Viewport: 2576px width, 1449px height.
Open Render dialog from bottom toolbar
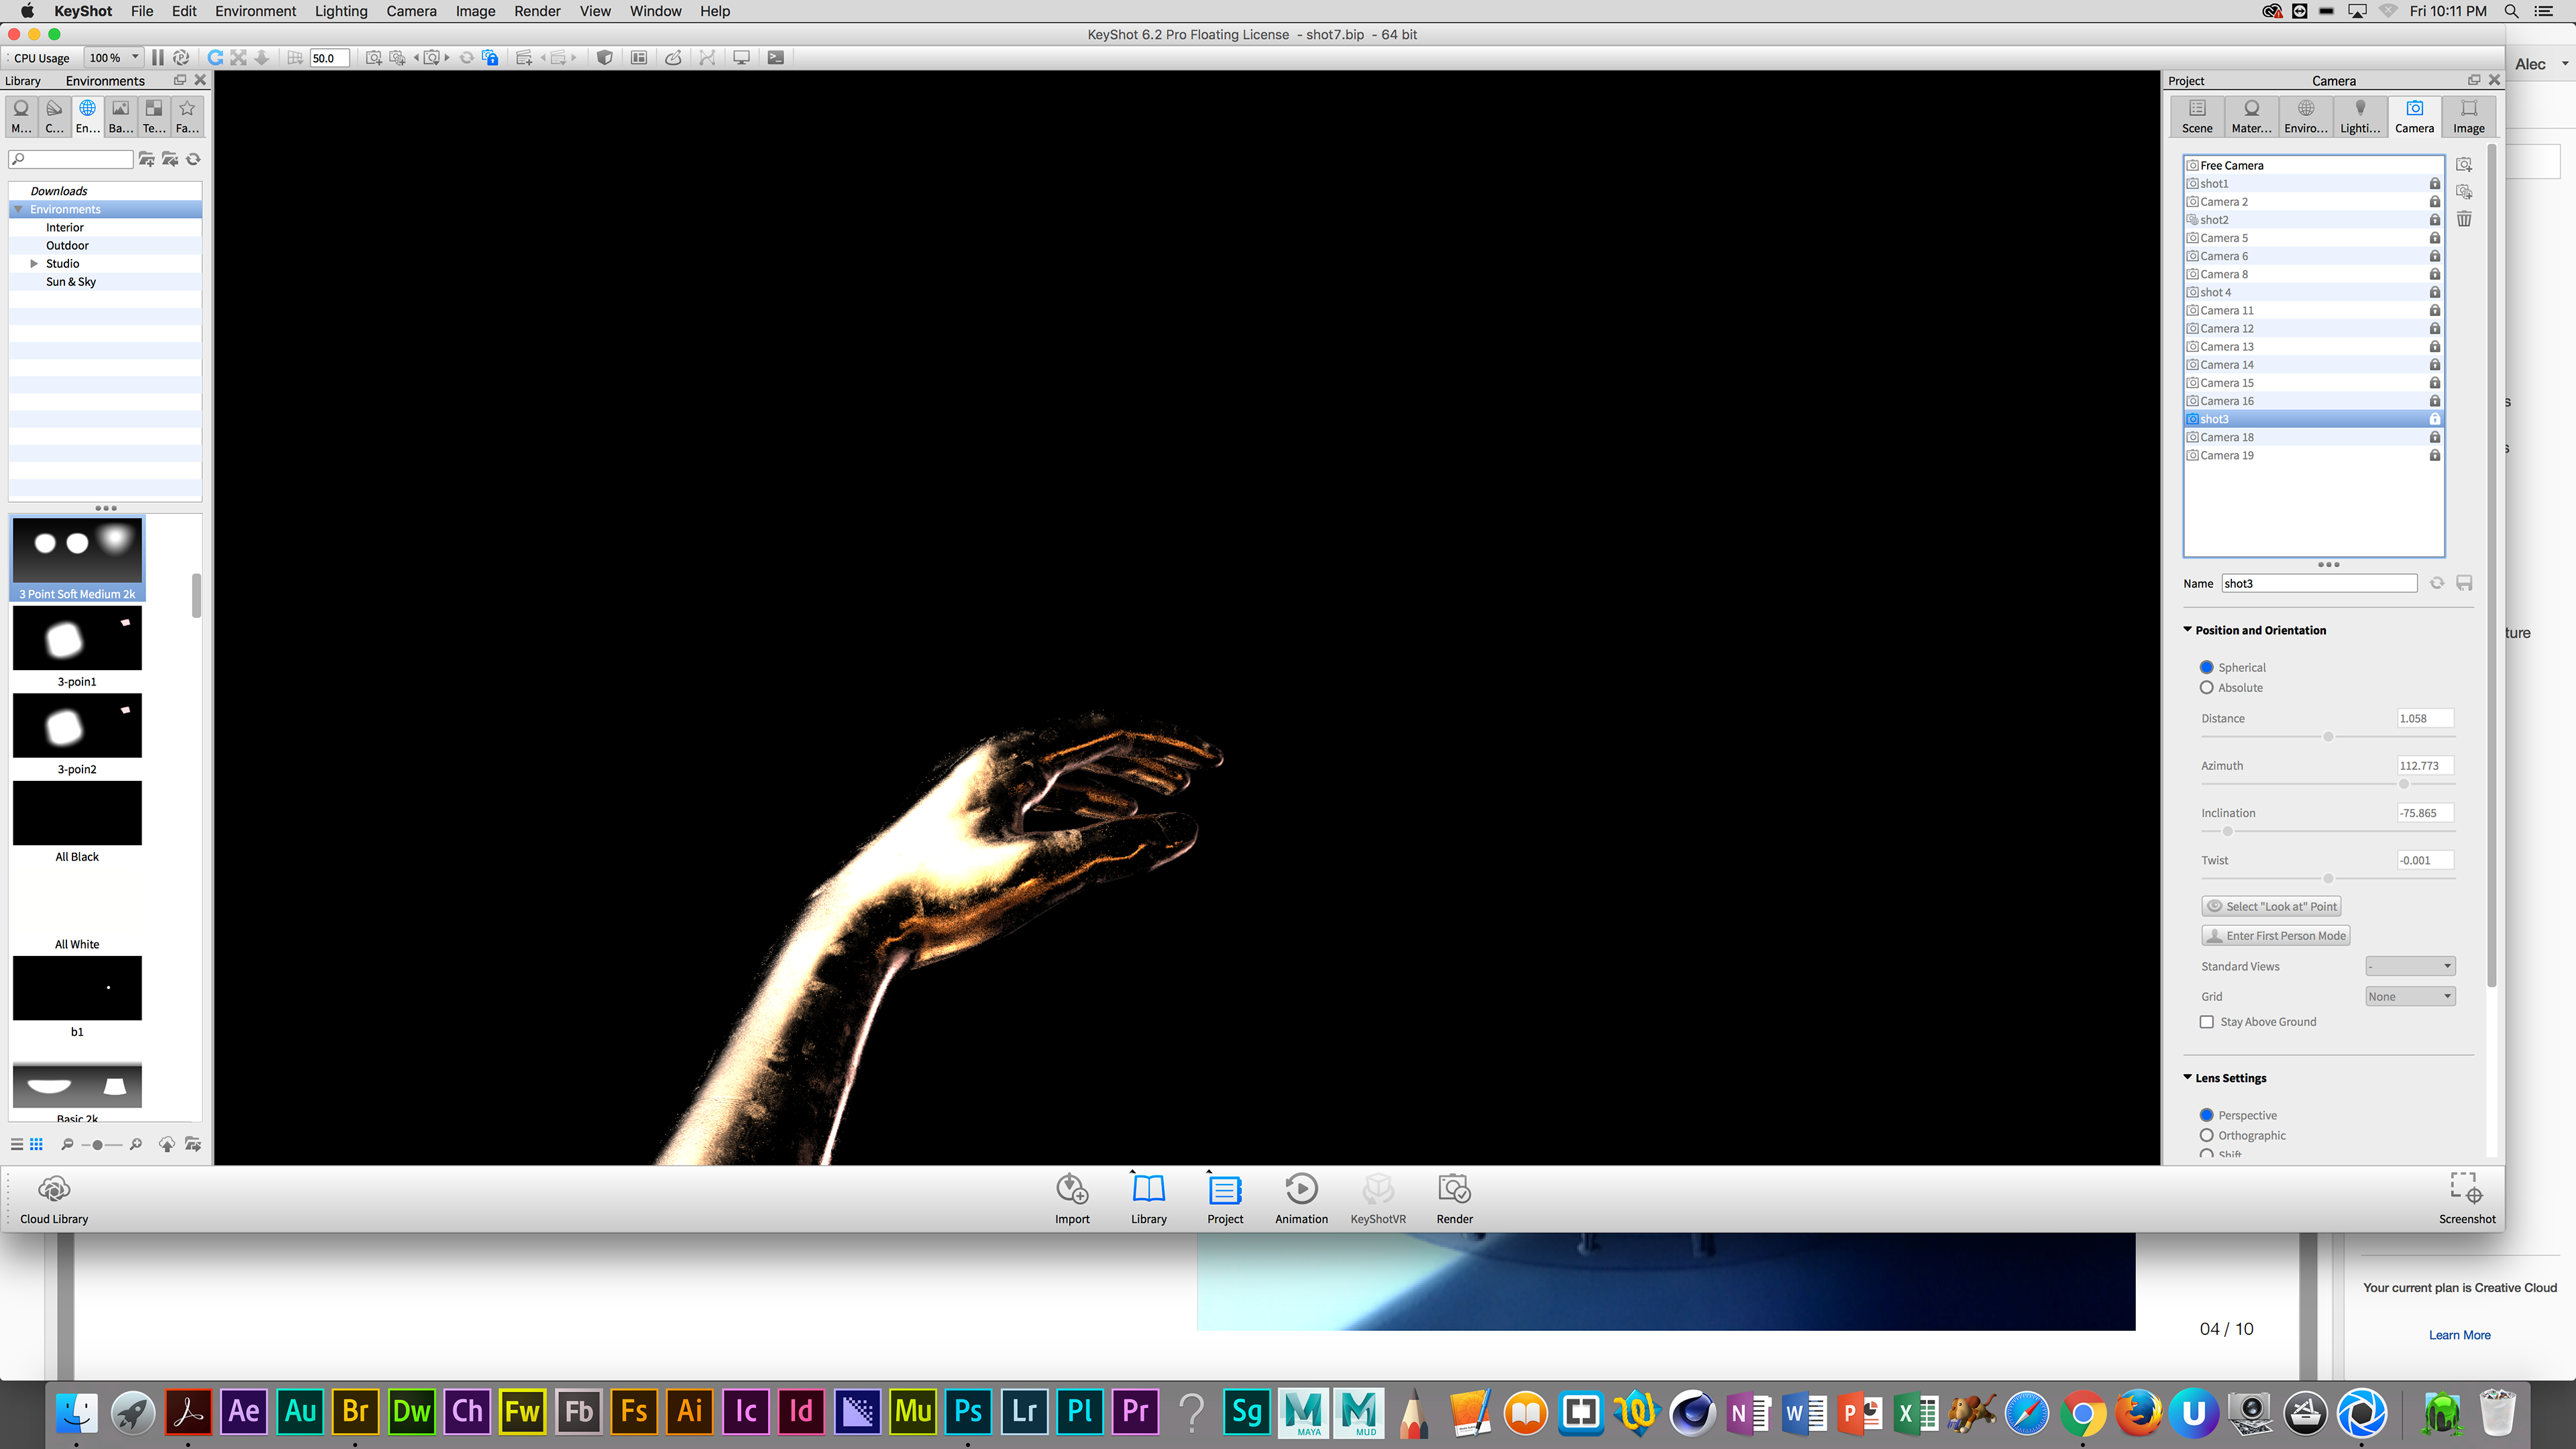tap(1454, 1199)
